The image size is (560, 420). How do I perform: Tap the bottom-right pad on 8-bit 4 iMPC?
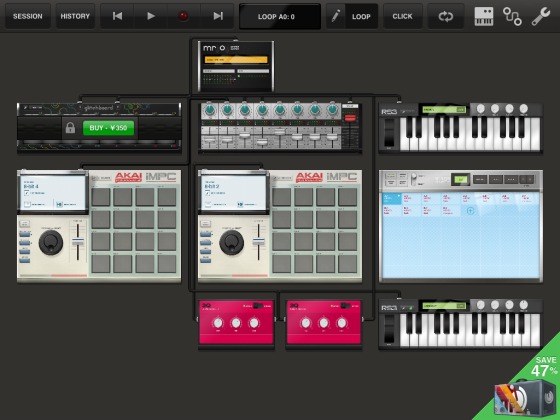point(167,264)
